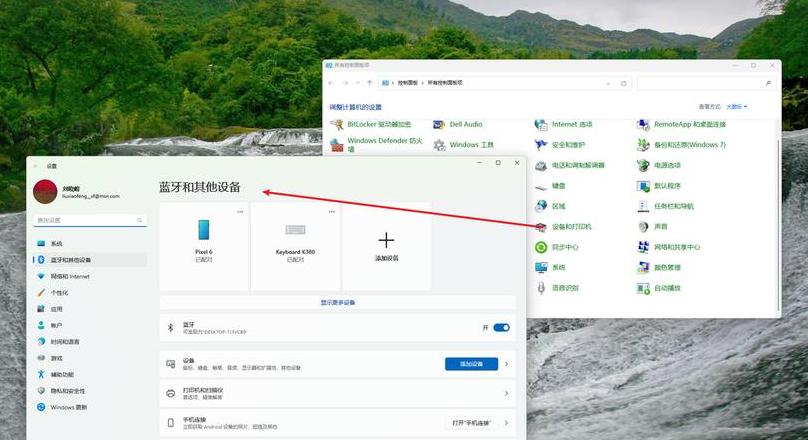Open Color Management (颜色管理) in Control Panel
This screenshot has width=808, height=440.
659,267
